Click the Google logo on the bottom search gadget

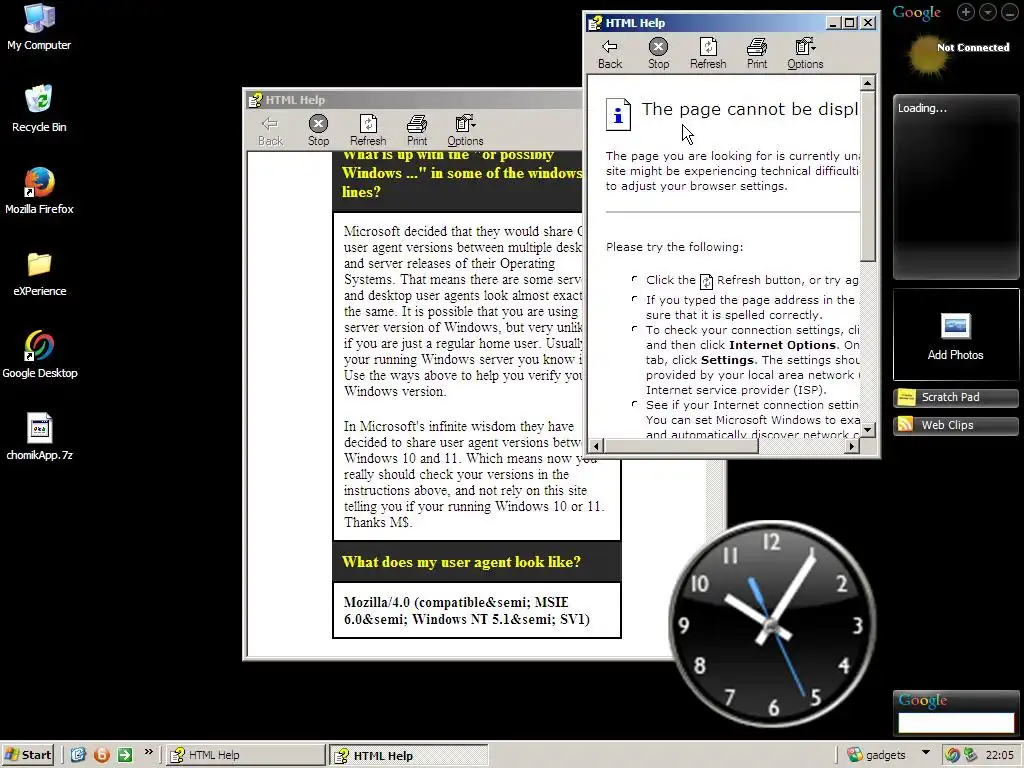(923, 701)
